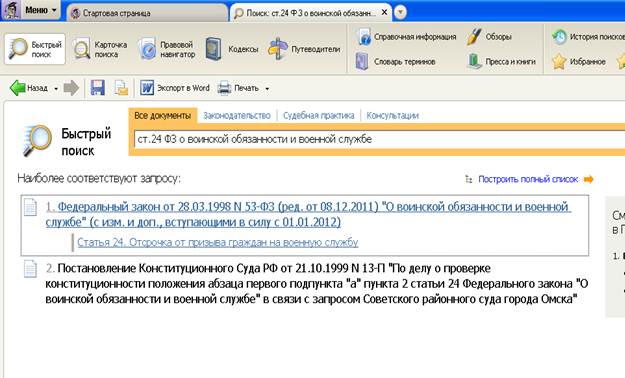Open Обзоры section

(x=490, y=37)
